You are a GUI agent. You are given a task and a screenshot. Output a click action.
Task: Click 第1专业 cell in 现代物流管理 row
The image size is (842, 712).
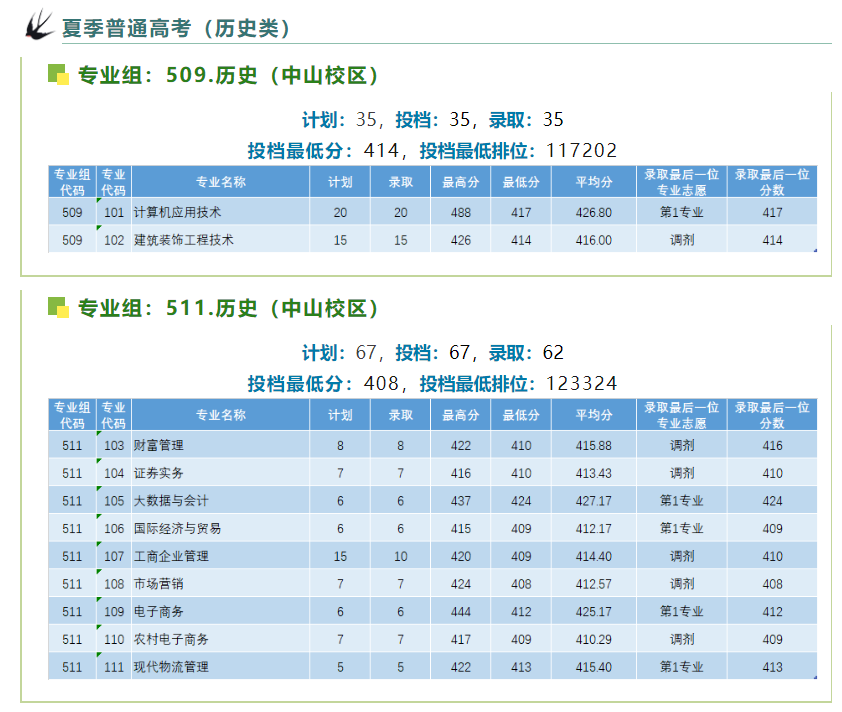pyautogui.click(x=682, y=667)
